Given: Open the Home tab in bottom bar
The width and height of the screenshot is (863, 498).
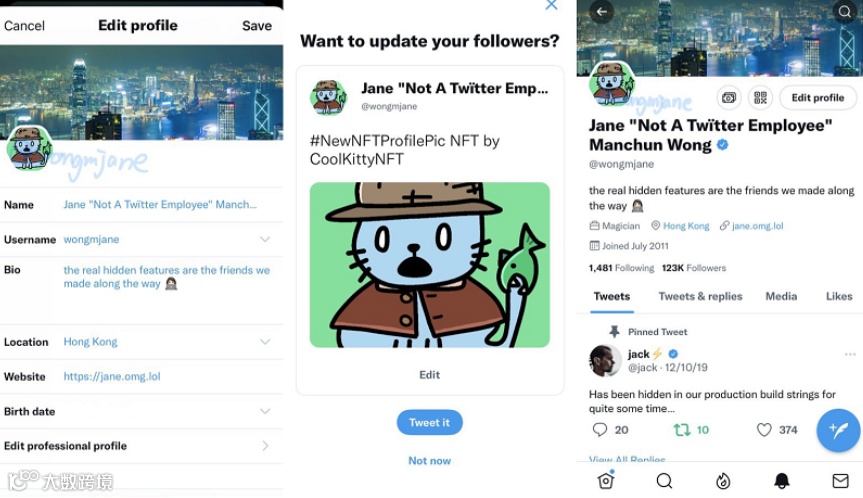Looking at the screenshot, I should point(605,480).
